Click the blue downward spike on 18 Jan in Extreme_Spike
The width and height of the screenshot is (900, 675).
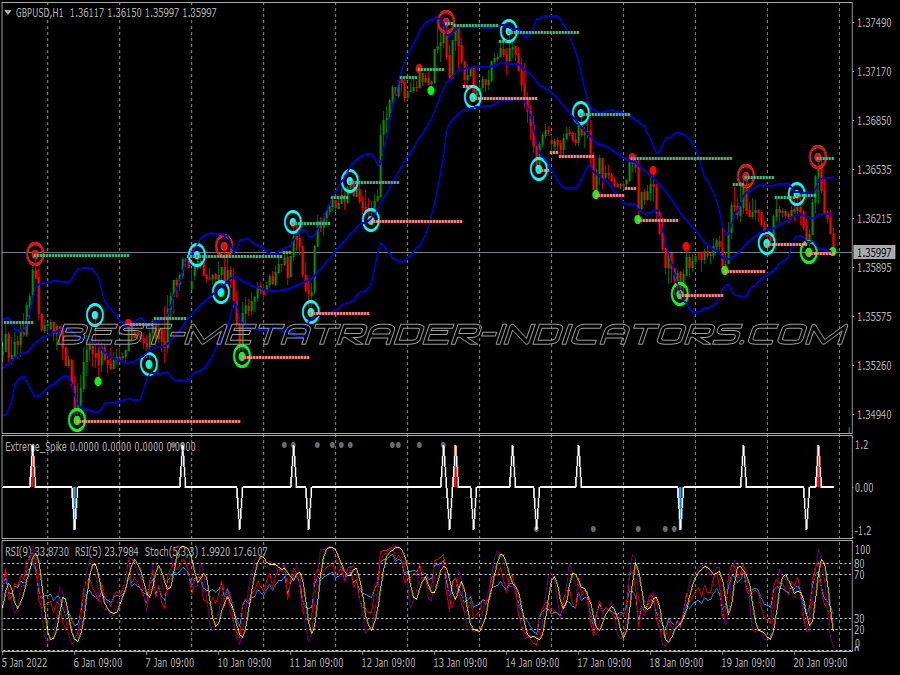pos(680,507)
